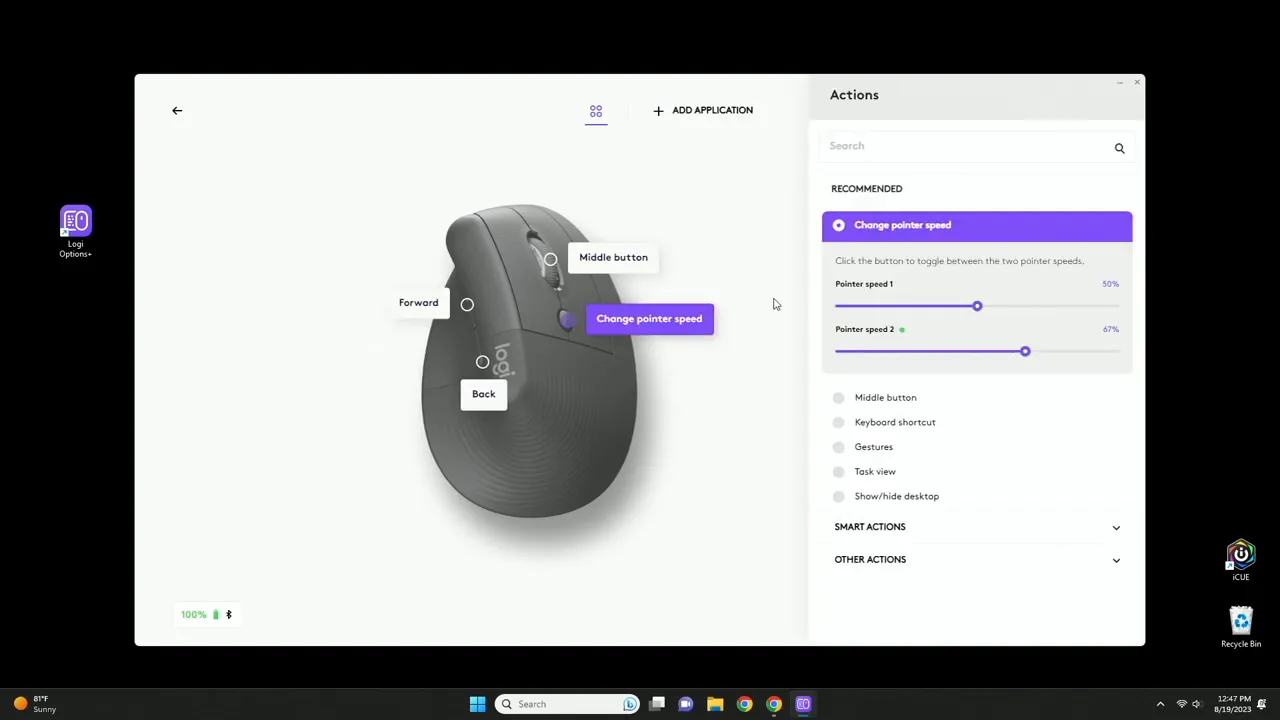Click the apps grid icon in the top toolbar
The image size is (1280, 720).
(x=596, y=111)
